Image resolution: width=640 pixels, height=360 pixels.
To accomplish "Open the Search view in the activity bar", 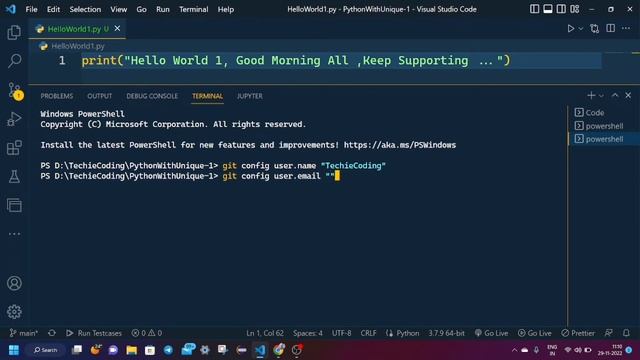I will pos(14,61).
